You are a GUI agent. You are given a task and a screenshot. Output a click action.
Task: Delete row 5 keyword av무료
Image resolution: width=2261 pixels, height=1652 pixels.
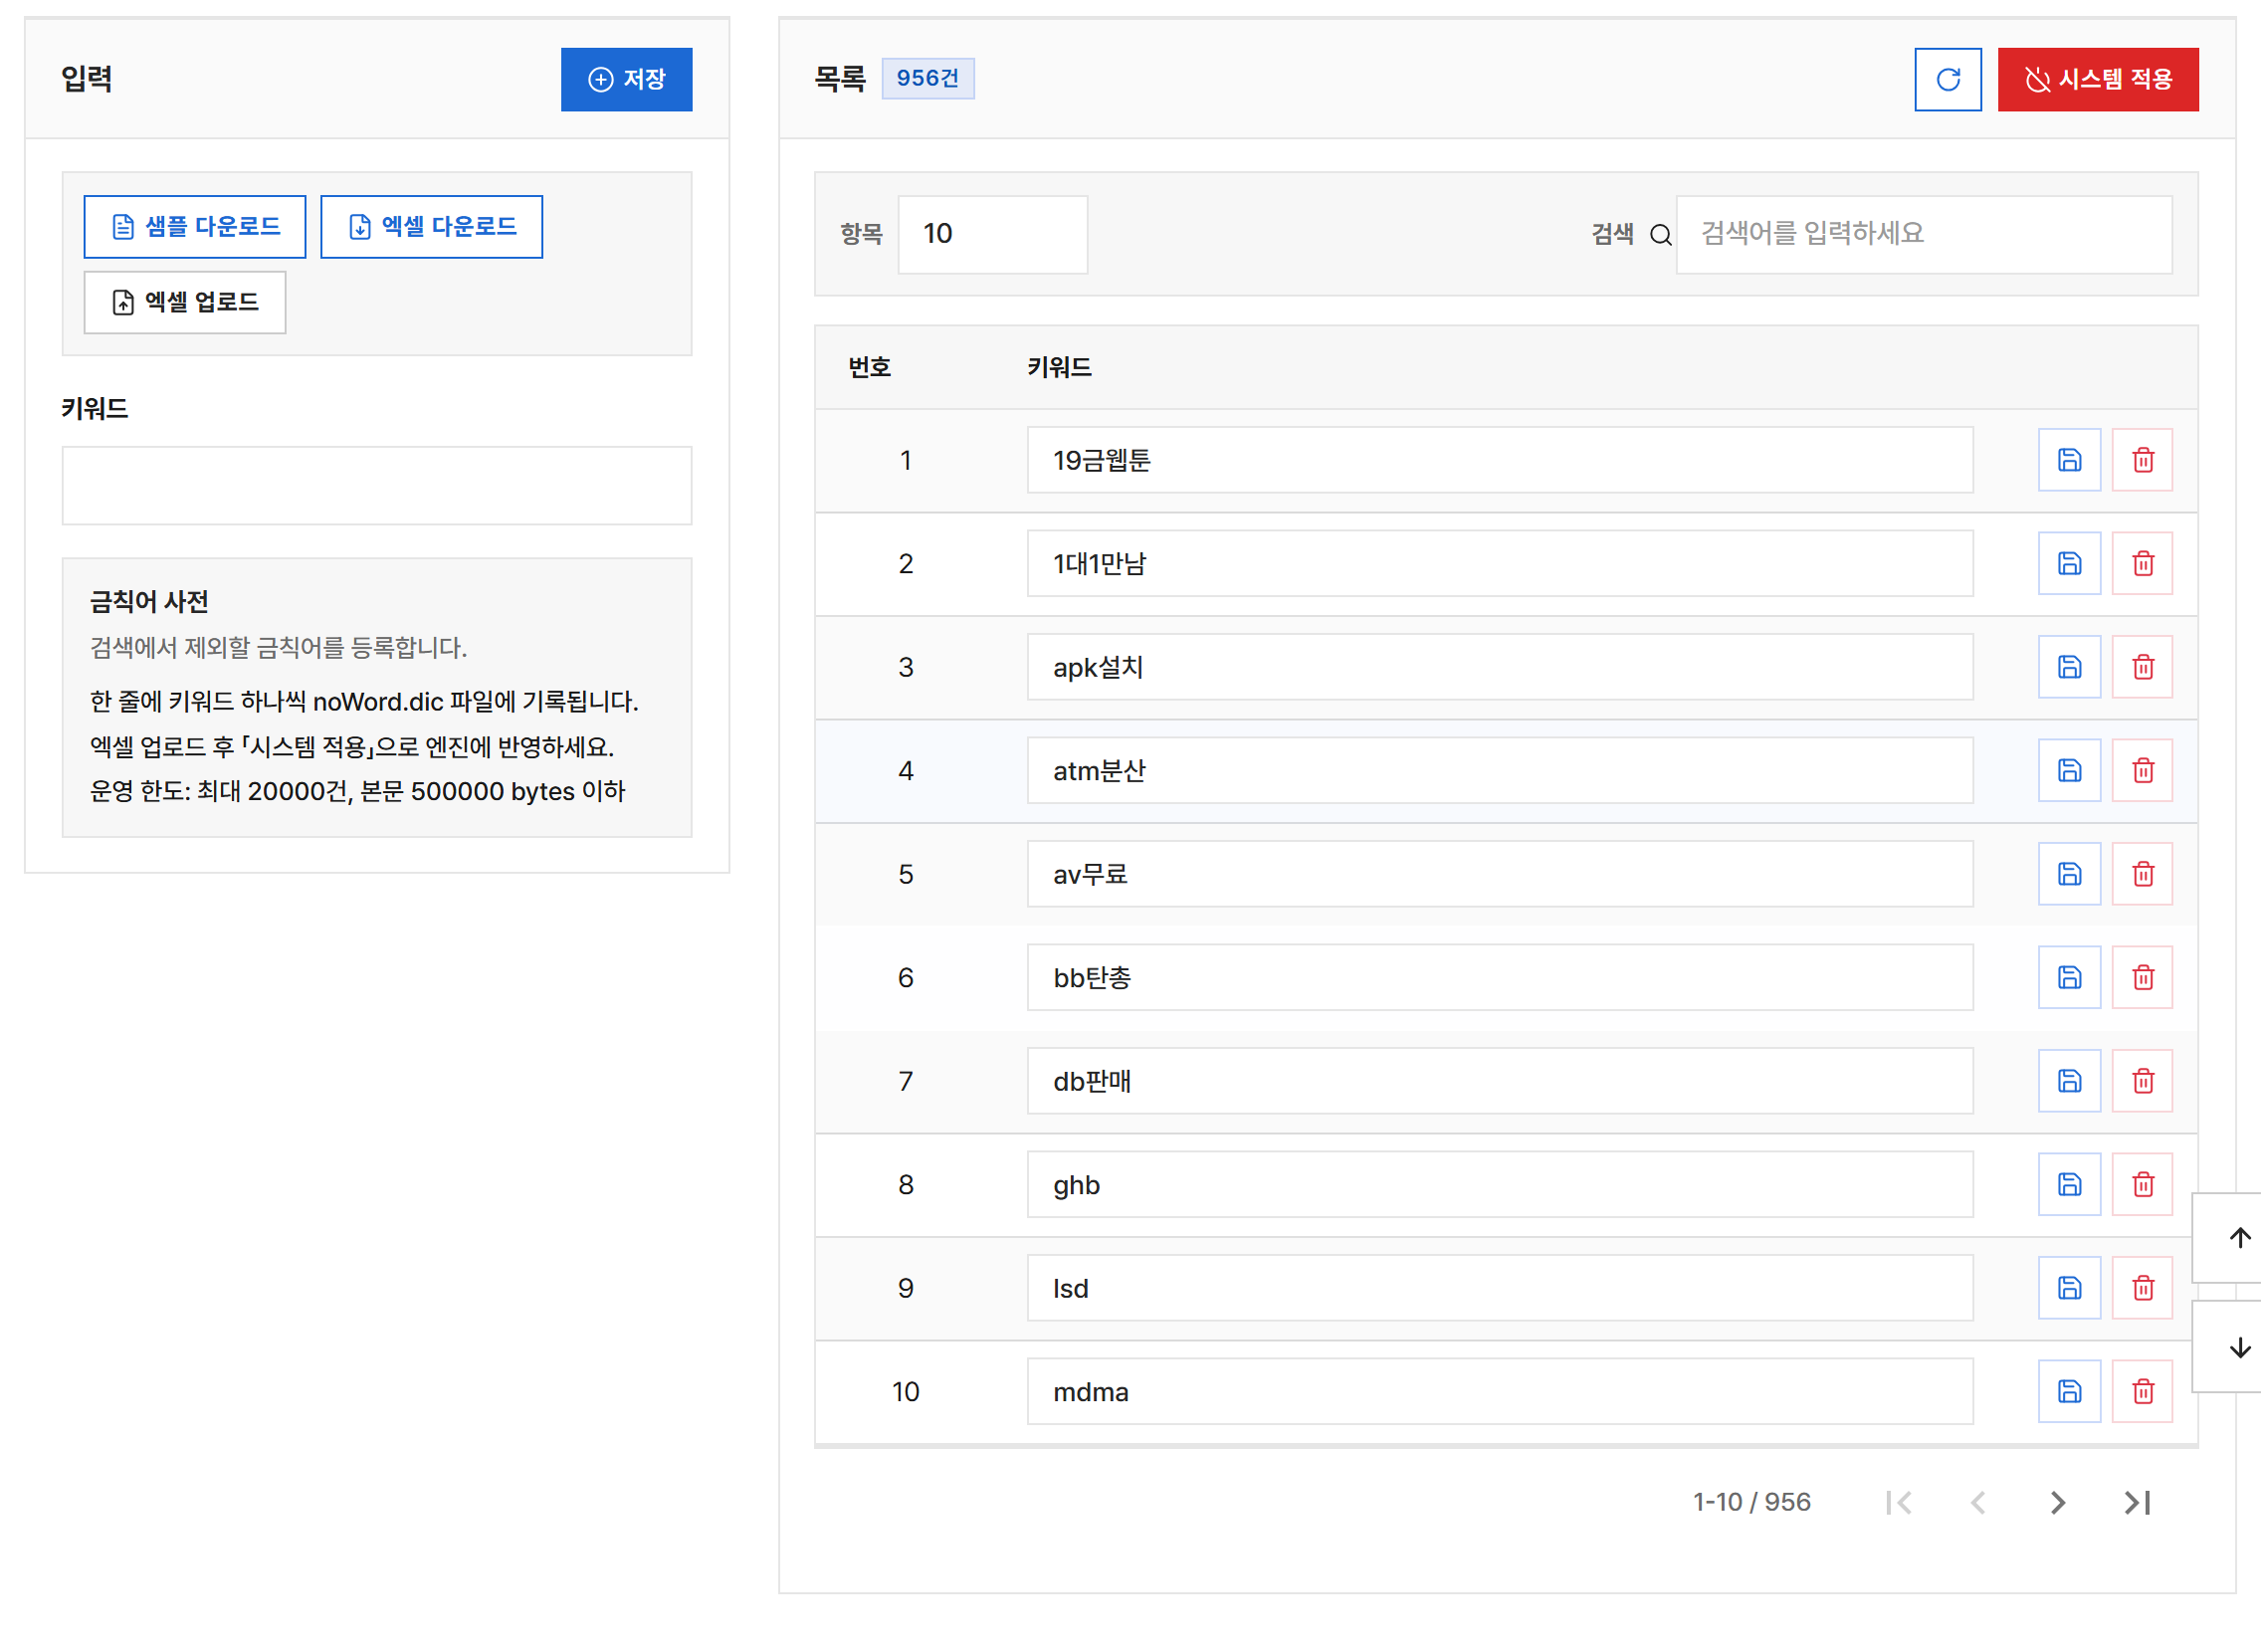[2142, 874]
